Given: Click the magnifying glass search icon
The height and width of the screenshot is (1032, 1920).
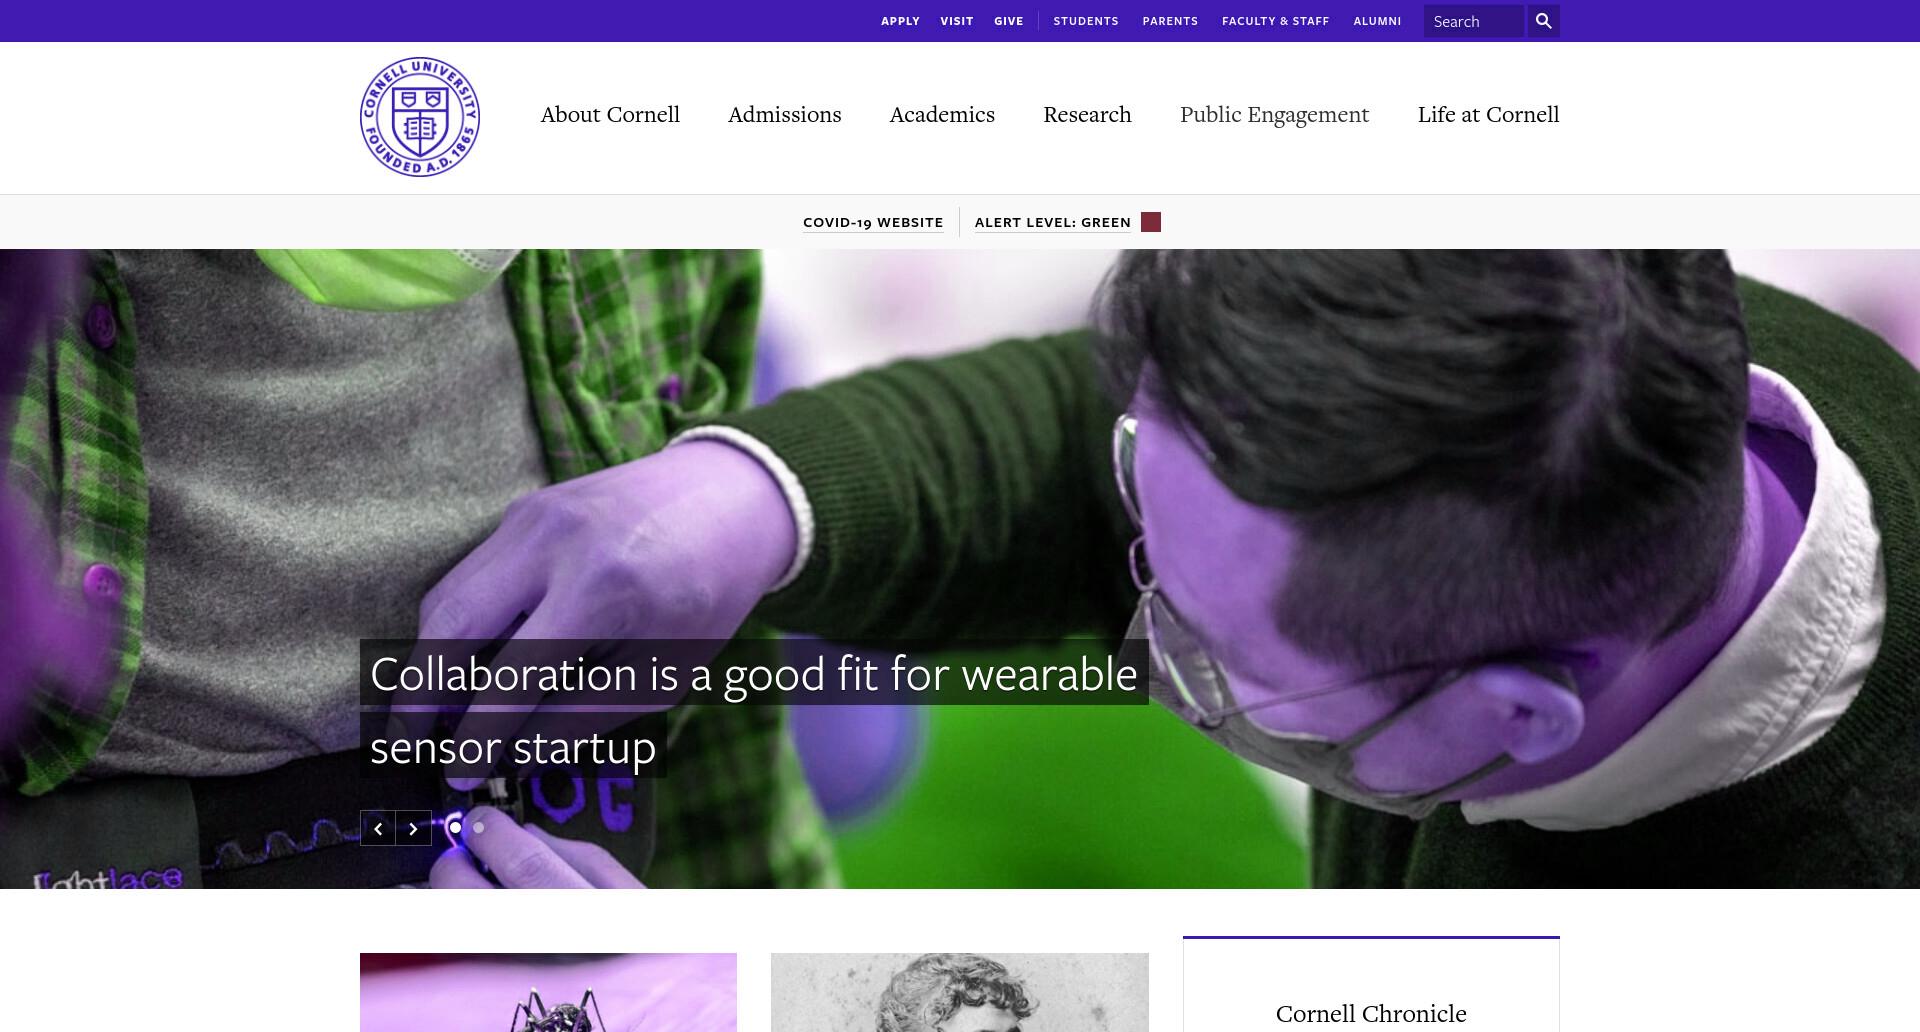Looking at the screenshot, I should coord(1543,21).
